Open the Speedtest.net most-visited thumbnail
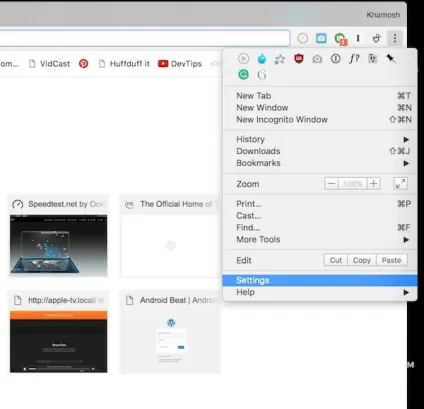The image size is (424, 409). pos(58,236)
